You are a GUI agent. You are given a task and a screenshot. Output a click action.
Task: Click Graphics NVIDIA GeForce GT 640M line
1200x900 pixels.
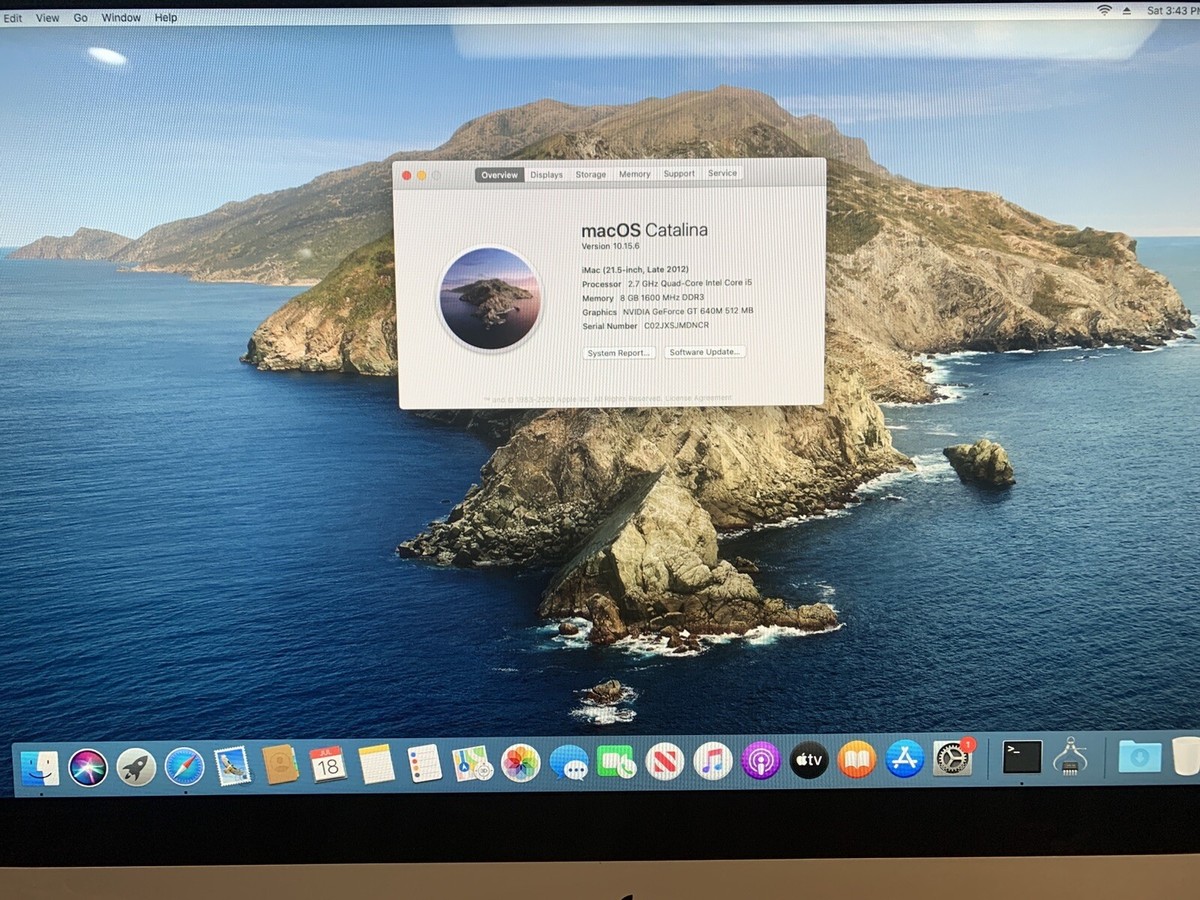pos(668,312)
